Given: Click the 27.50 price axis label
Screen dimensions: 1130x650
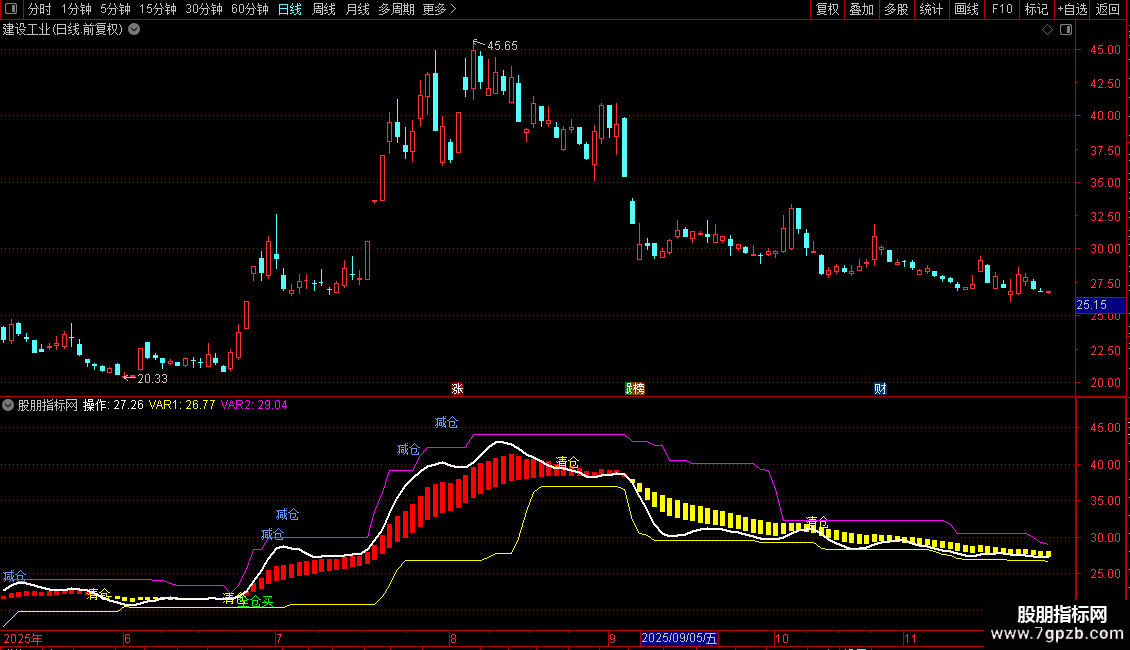Looking at the screenshot, I should pos(1105,284).
